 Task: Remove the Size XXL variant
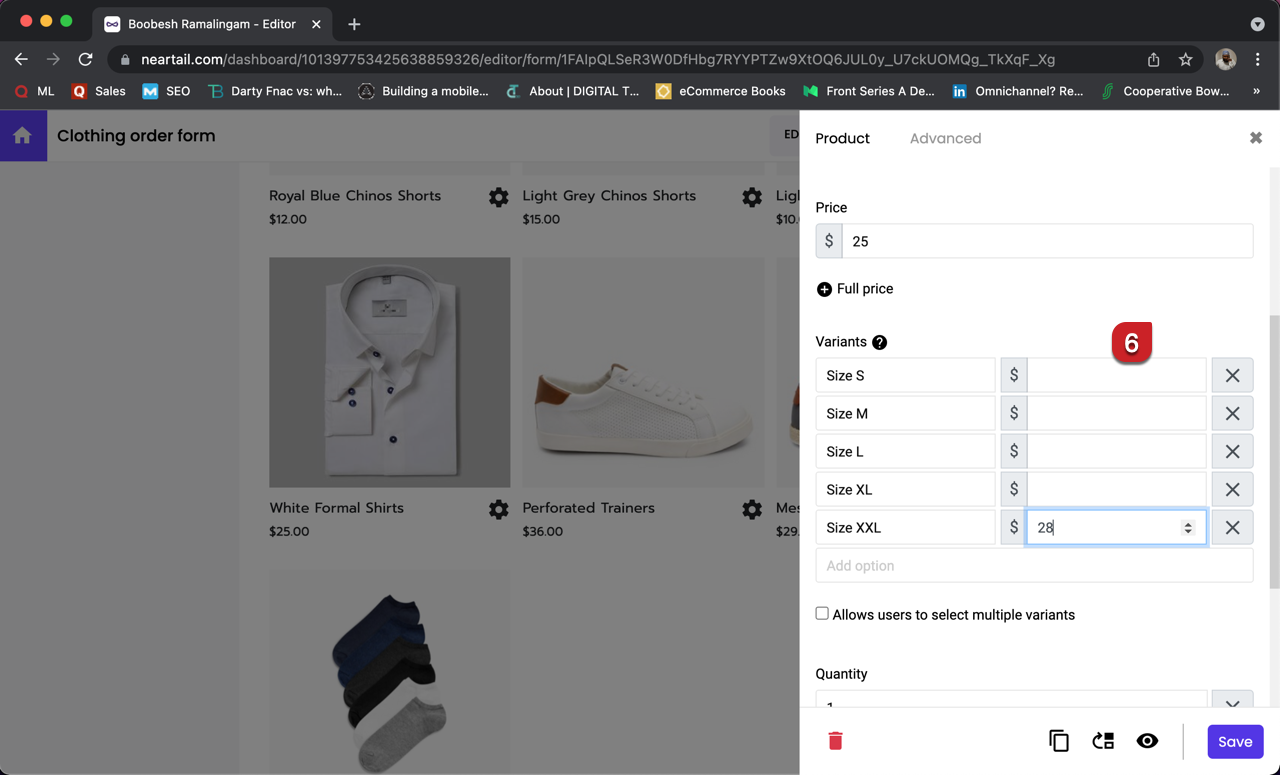click(x=1232, y=528)
